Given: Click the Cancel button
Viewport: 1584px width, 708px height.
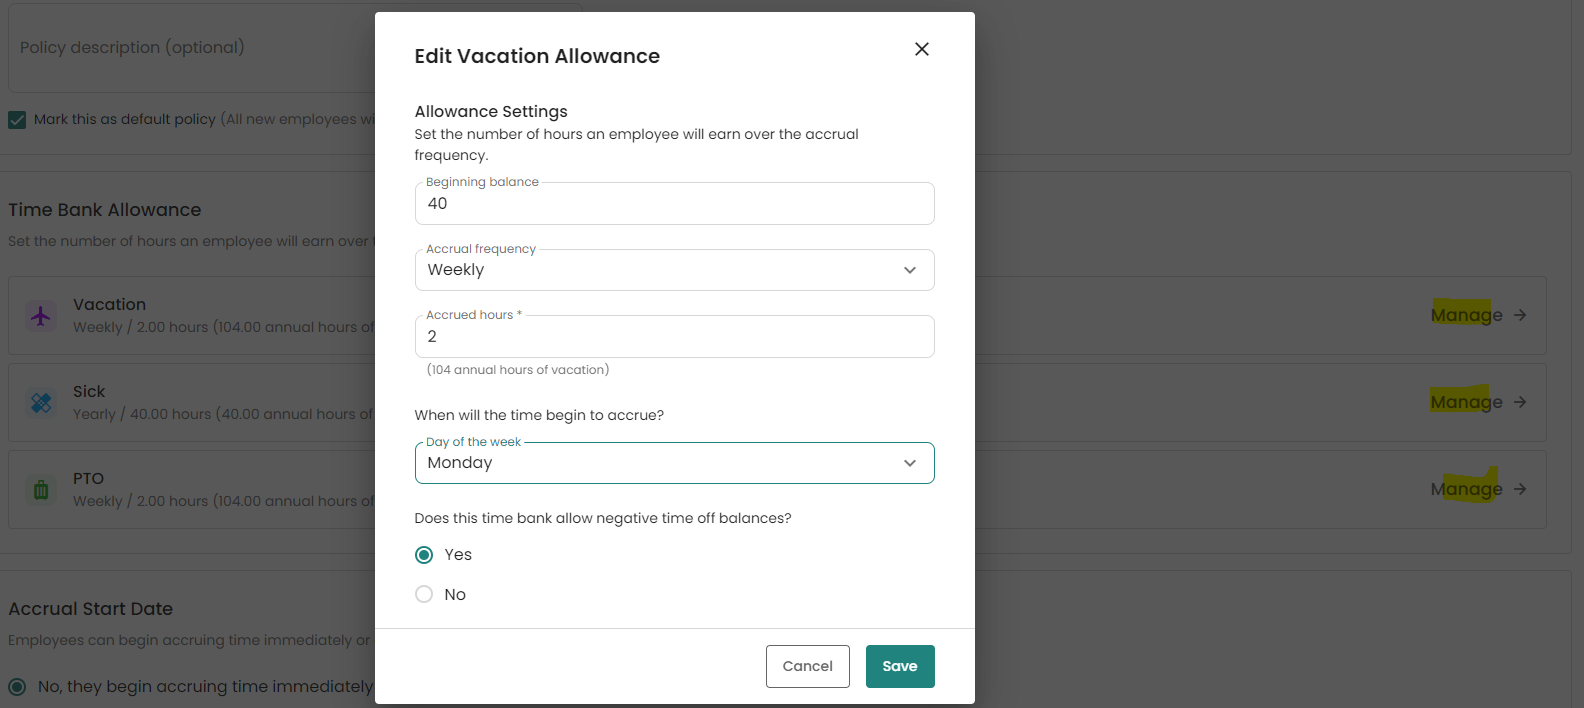Looking at the screenshot, I should point(807,666).
